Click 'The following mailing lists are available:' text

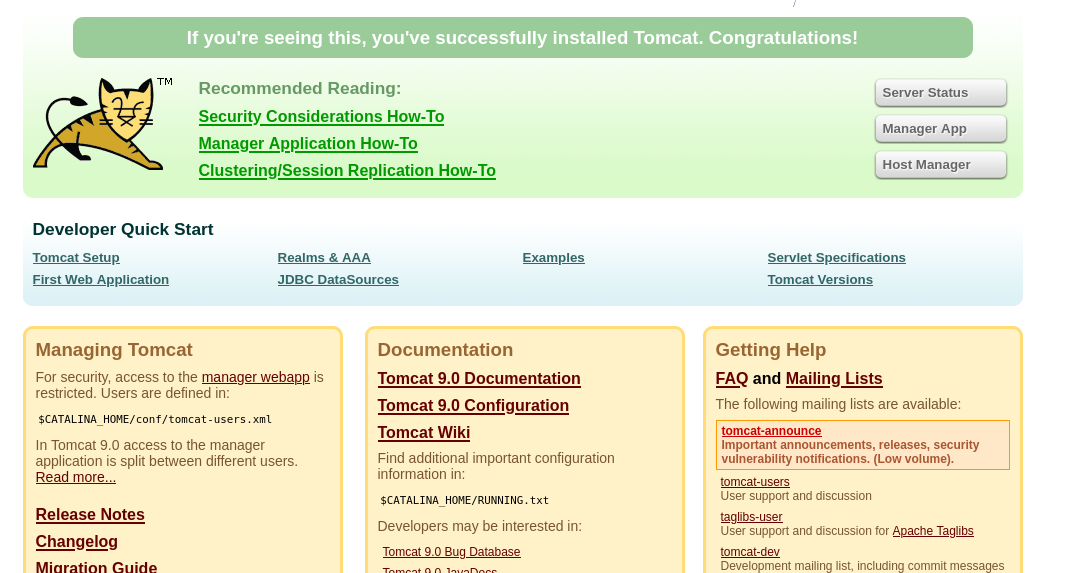pyautogui.click(x=838, y=405)
